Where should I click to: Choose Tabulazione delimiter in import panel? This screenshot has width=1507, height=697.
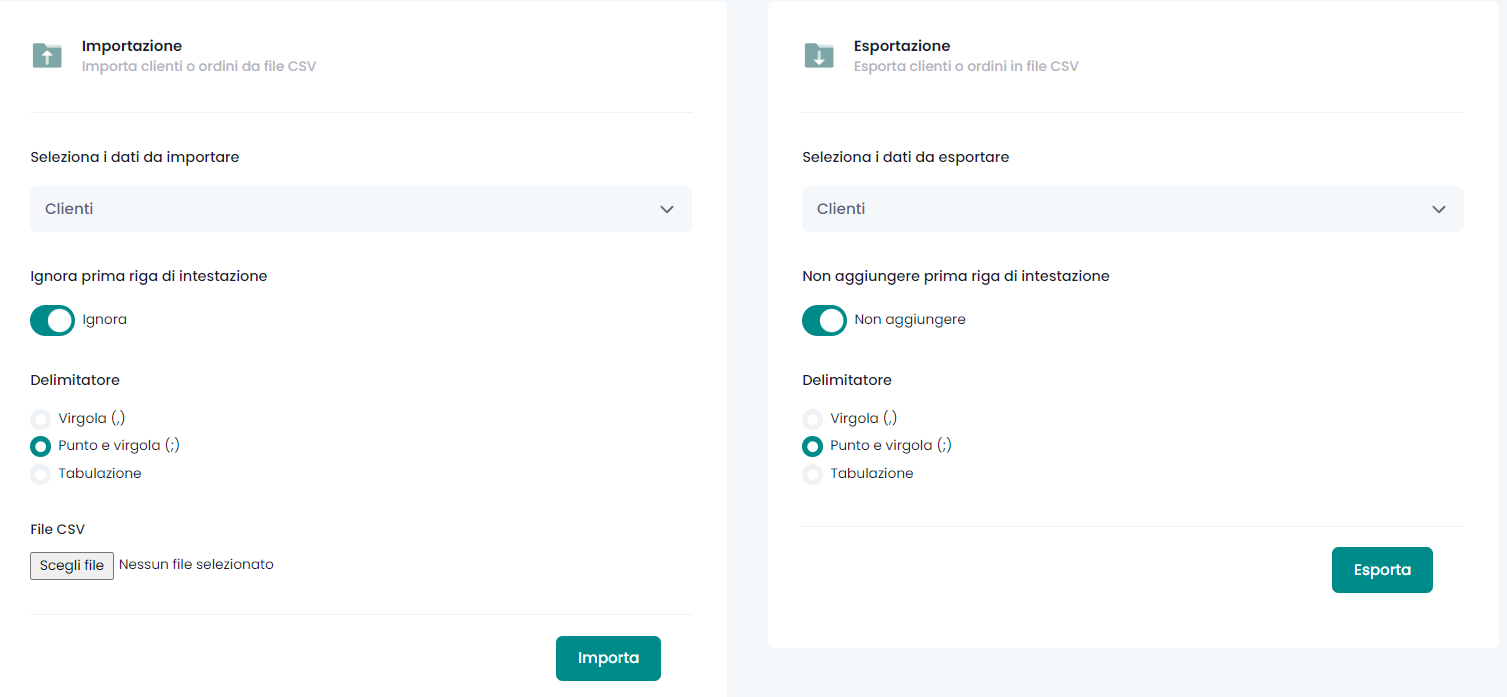pyautogui.click(x=41, y=474)
